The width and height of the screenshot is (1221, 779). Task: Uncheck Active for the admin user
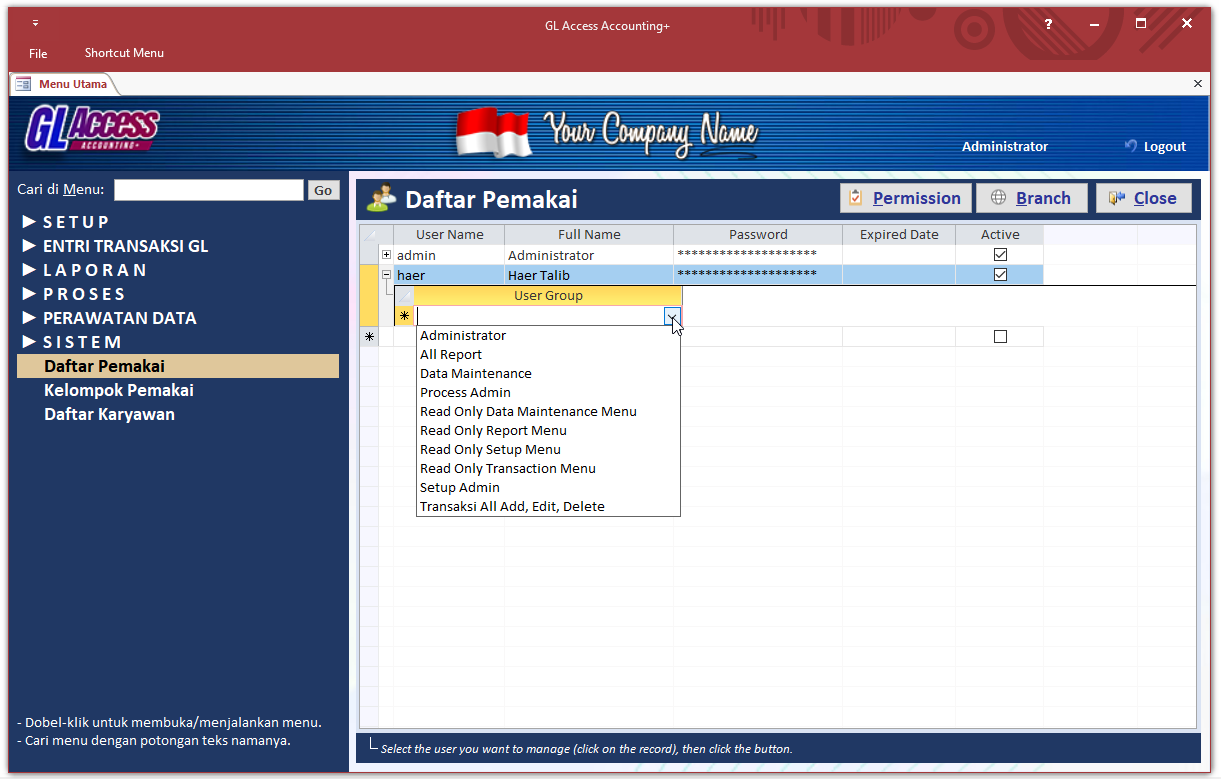click(1000, 255)
